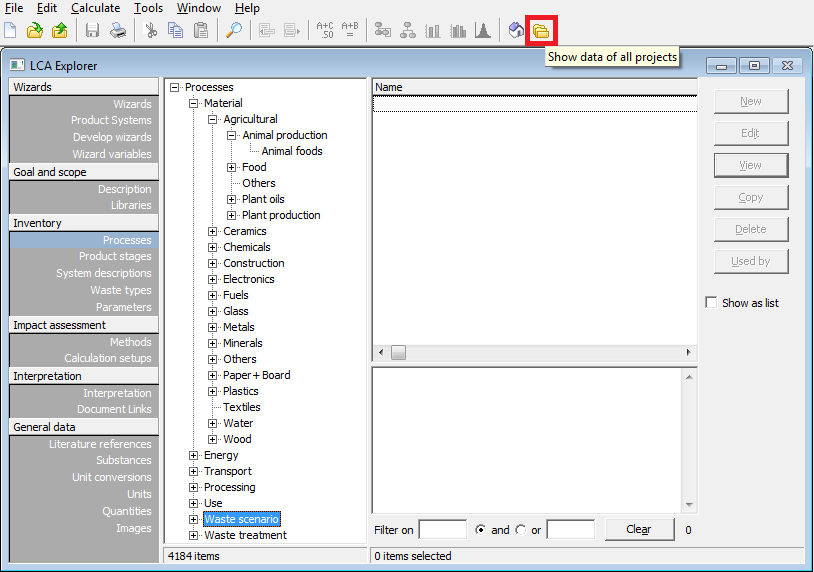Open Calculation setups in the sidebar

[x=107, y=358]
